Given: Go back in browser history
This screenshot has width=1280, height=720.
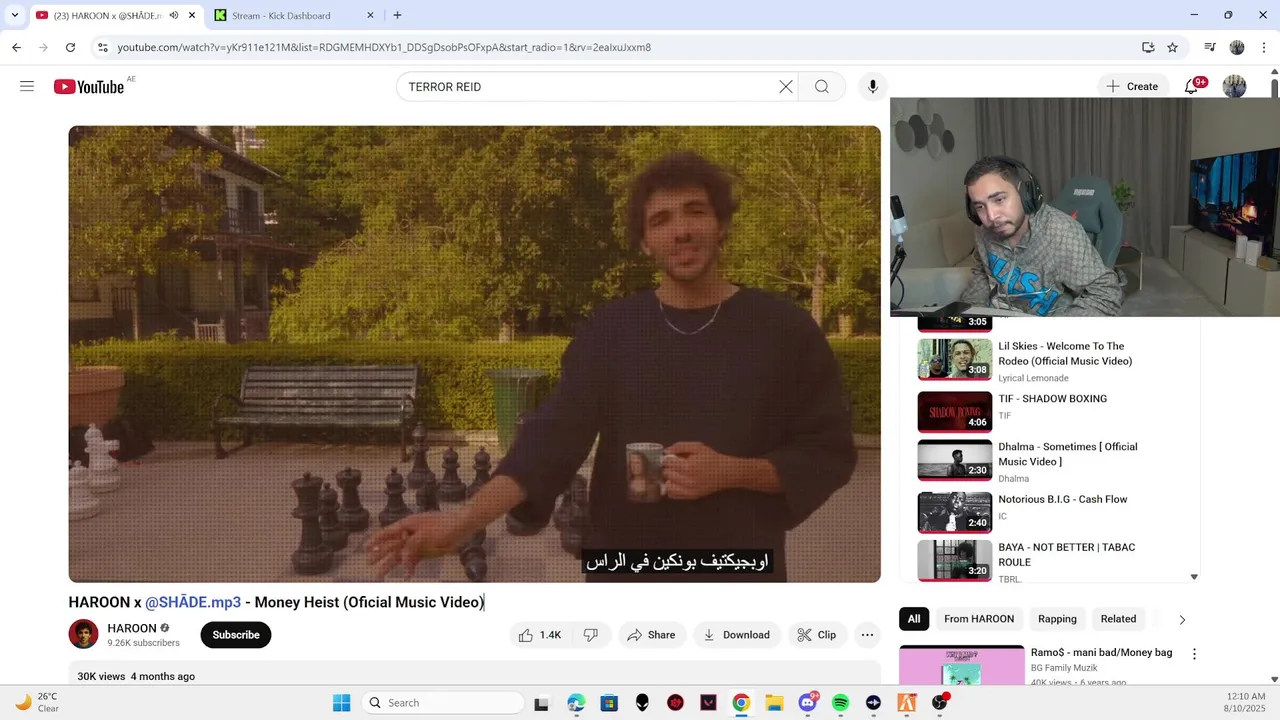Looking at the screenshot, I should point(16,47).
